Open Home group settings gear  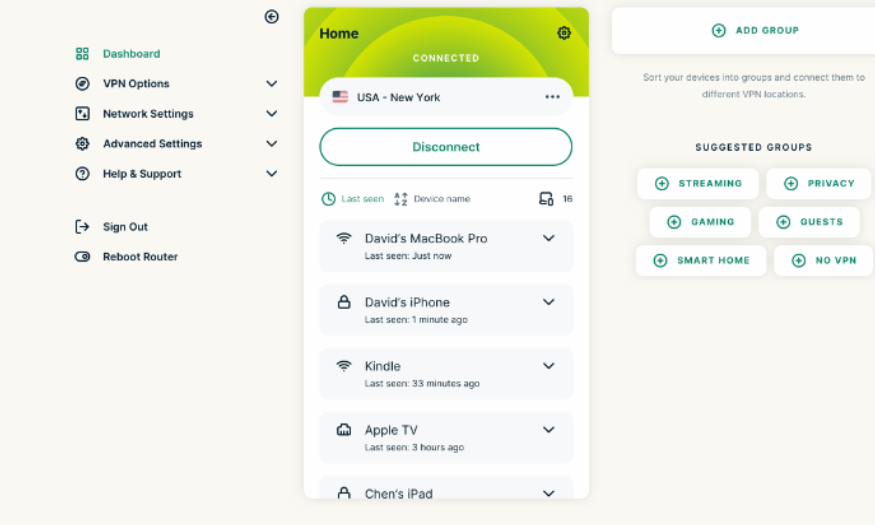pyautogui.click(x=564, y=33)
